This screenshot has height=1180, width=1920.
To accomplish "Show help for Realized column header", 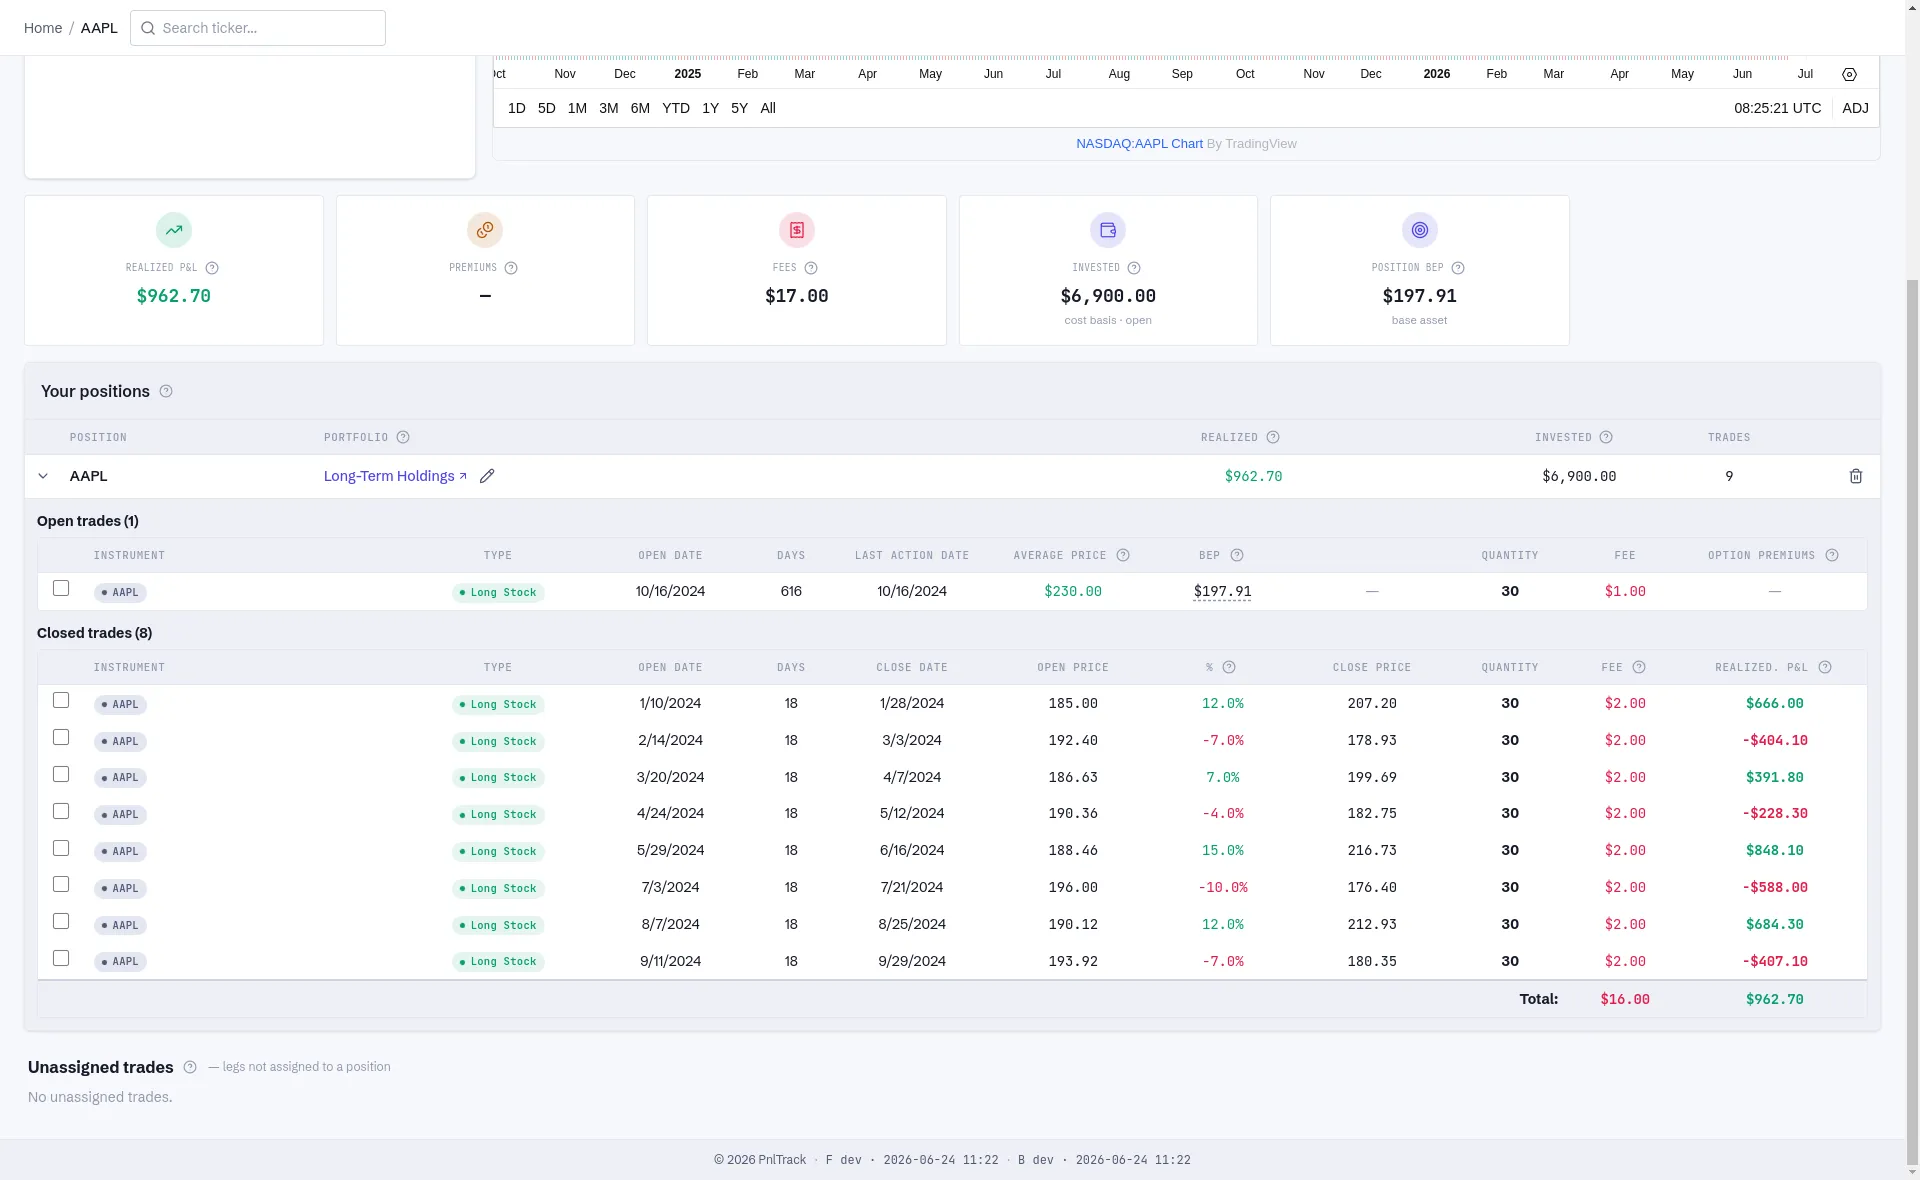I will click(x=1273, y=437).
